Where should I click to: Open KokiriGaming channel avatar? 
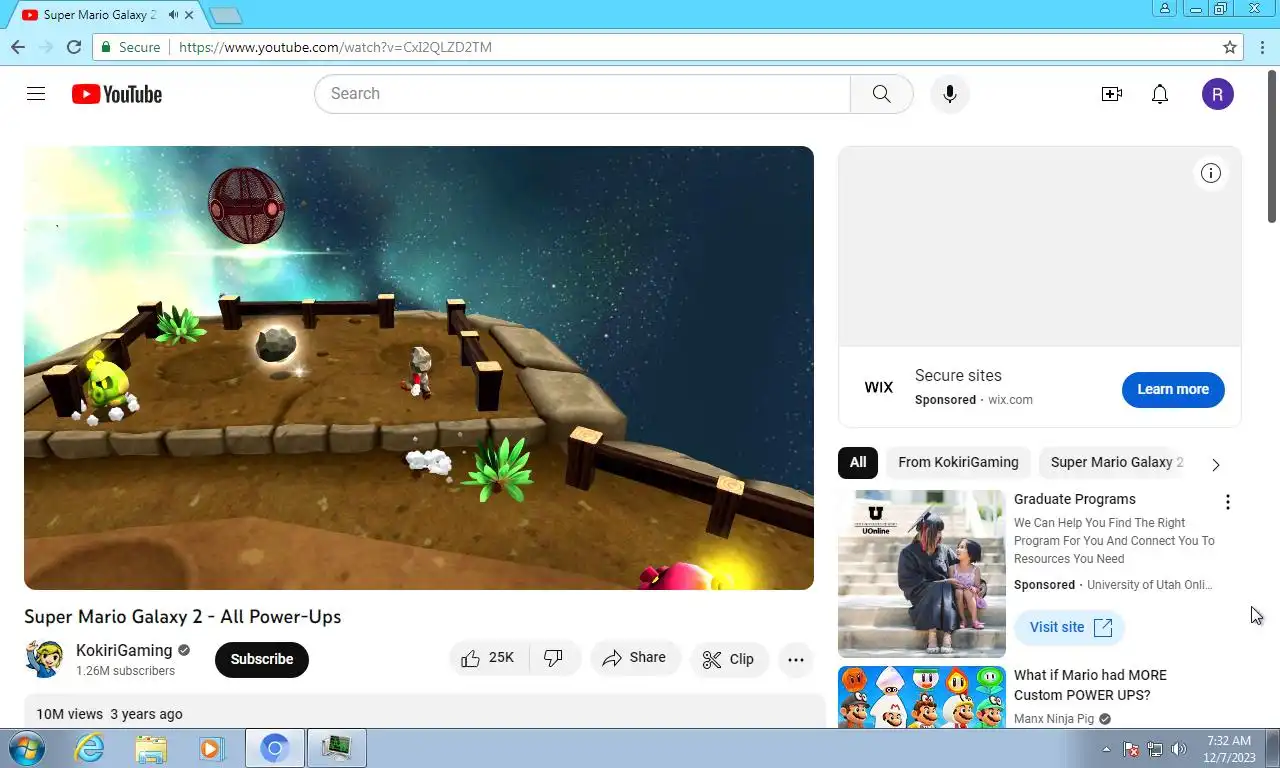click(x=44, y=659)
